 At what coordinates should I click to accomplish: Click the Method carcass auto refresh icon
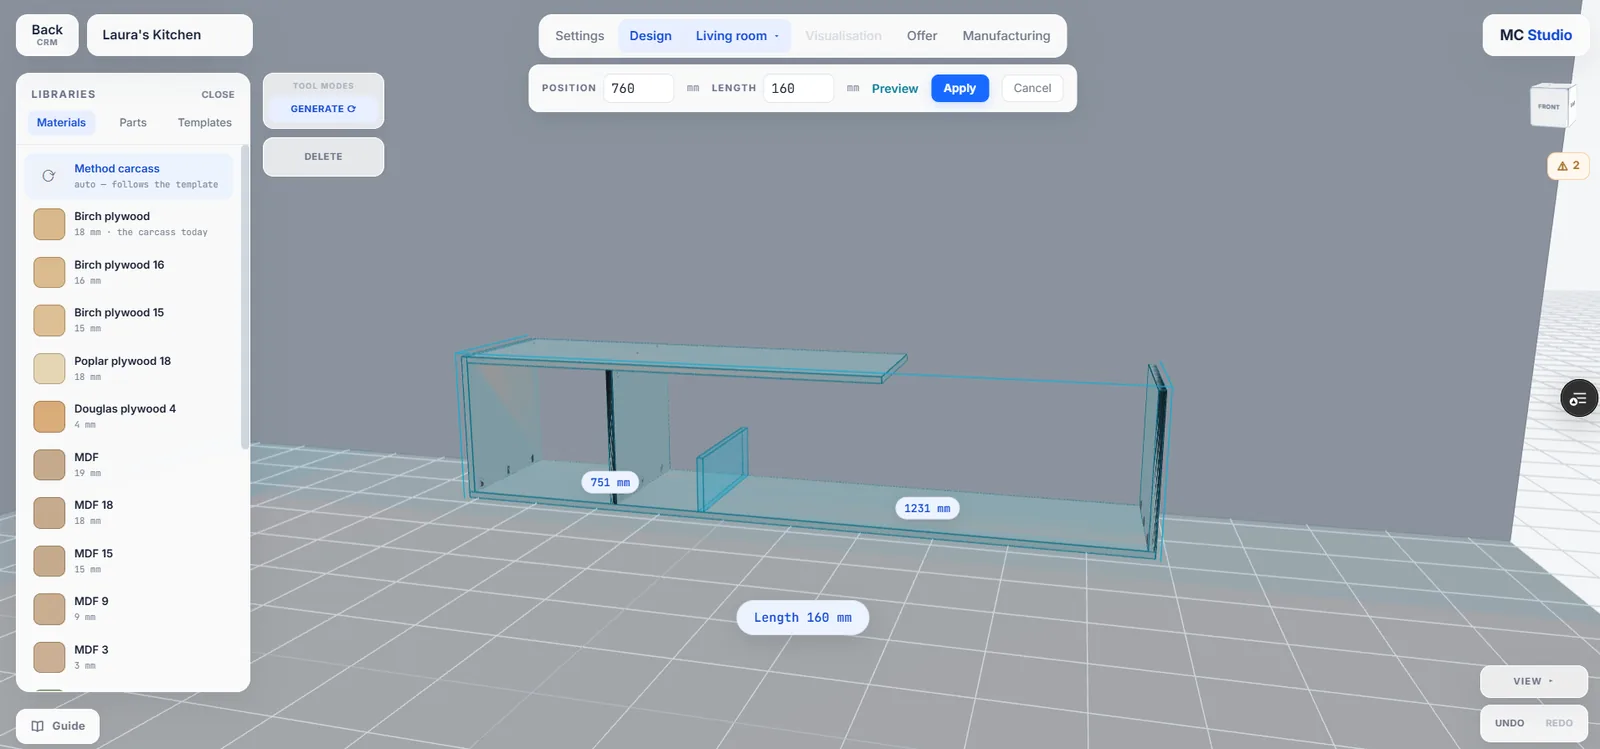tap(48, 176)
